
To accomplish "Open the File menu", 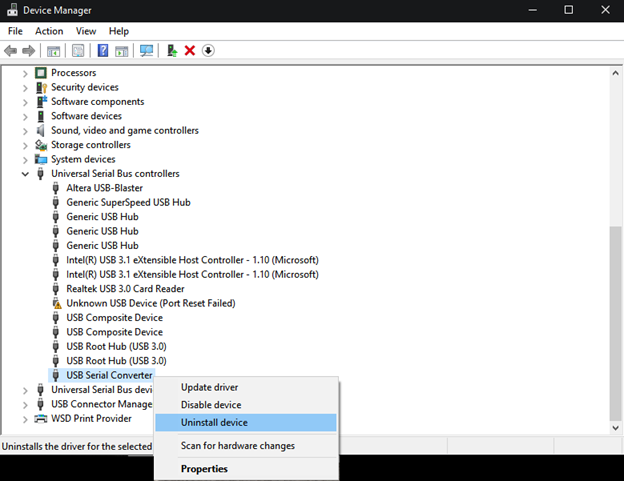I will tap(15, 31).
